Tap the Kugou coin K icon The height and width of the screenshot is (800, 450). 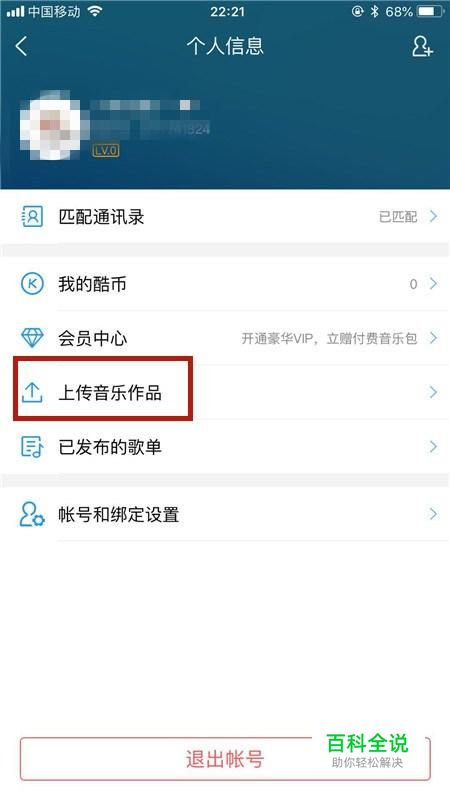click(x=32, y=284)
